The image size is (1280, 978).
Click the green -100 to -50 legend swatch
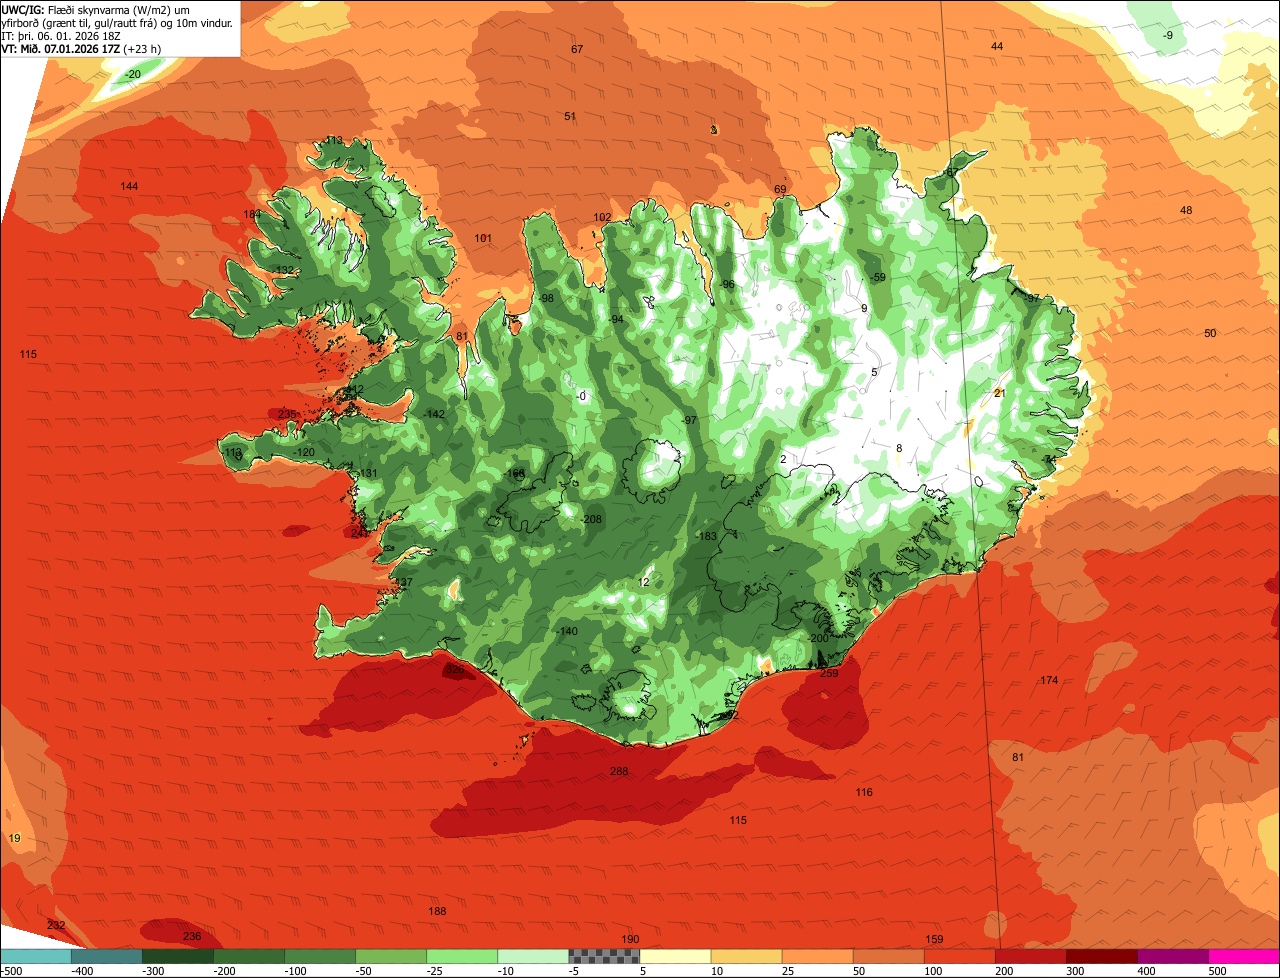320,956
